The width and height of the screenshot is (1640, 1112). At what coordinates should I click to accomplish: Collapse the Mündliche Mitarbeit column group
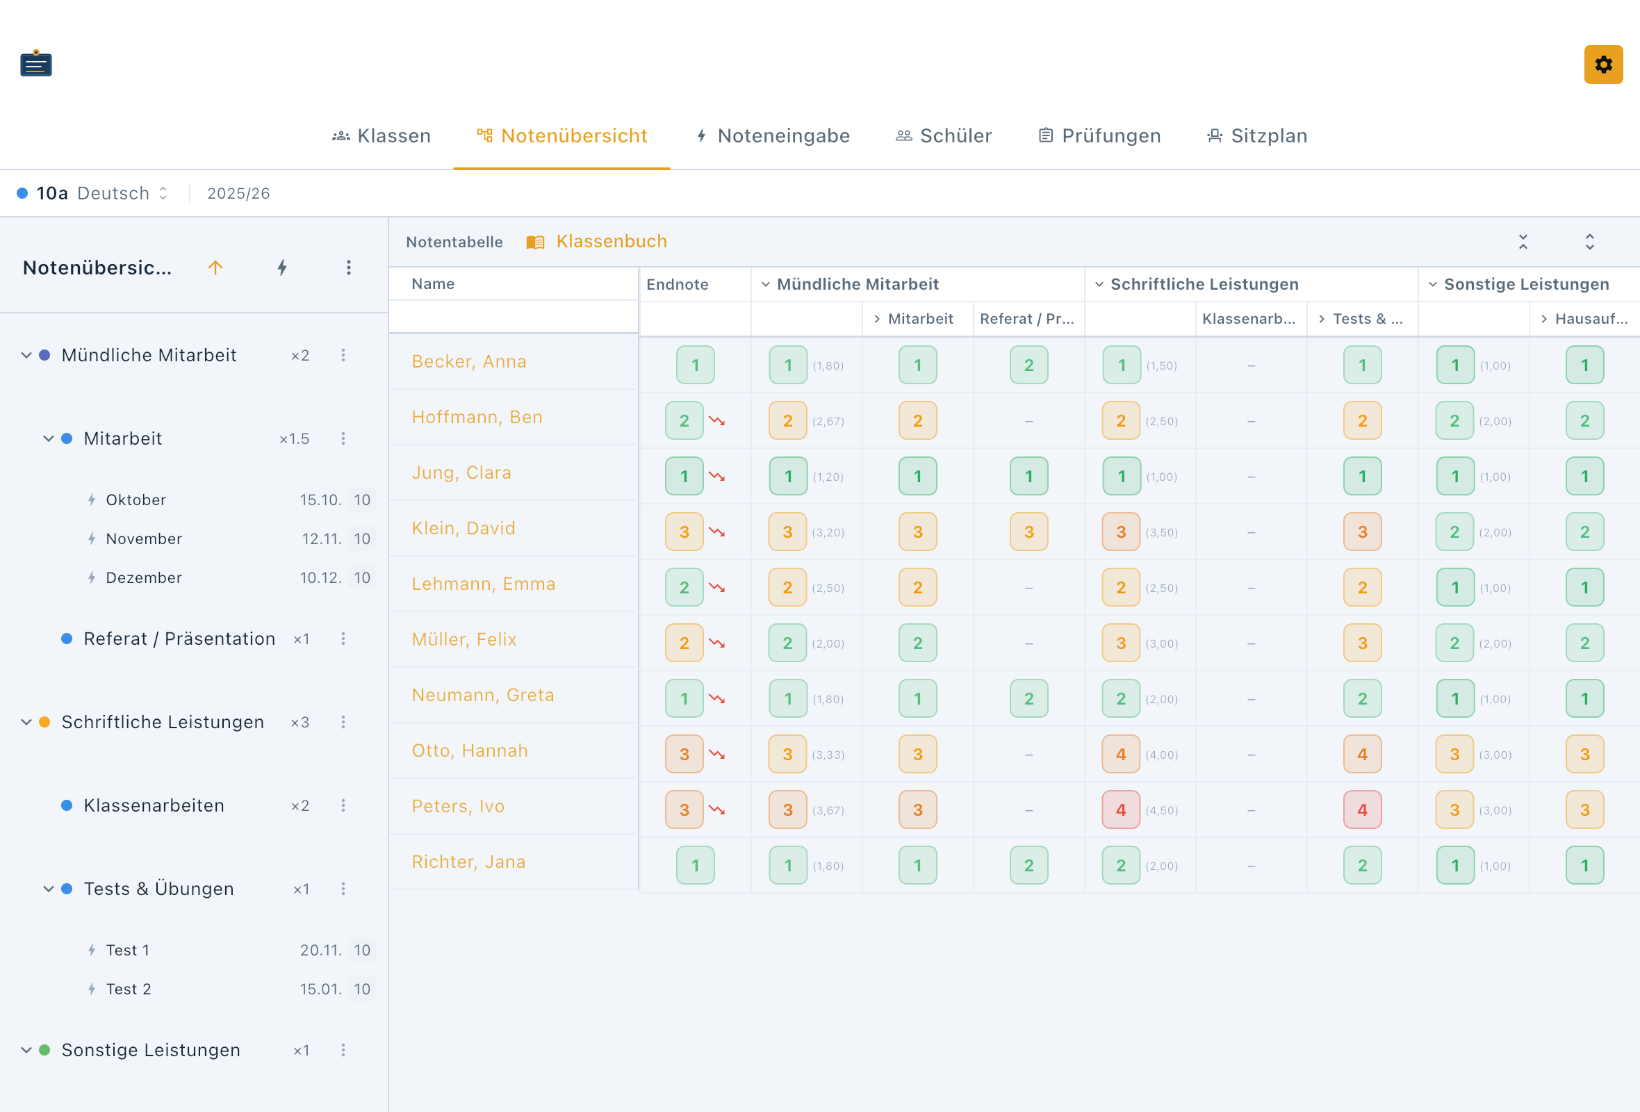tap(765, 285)
